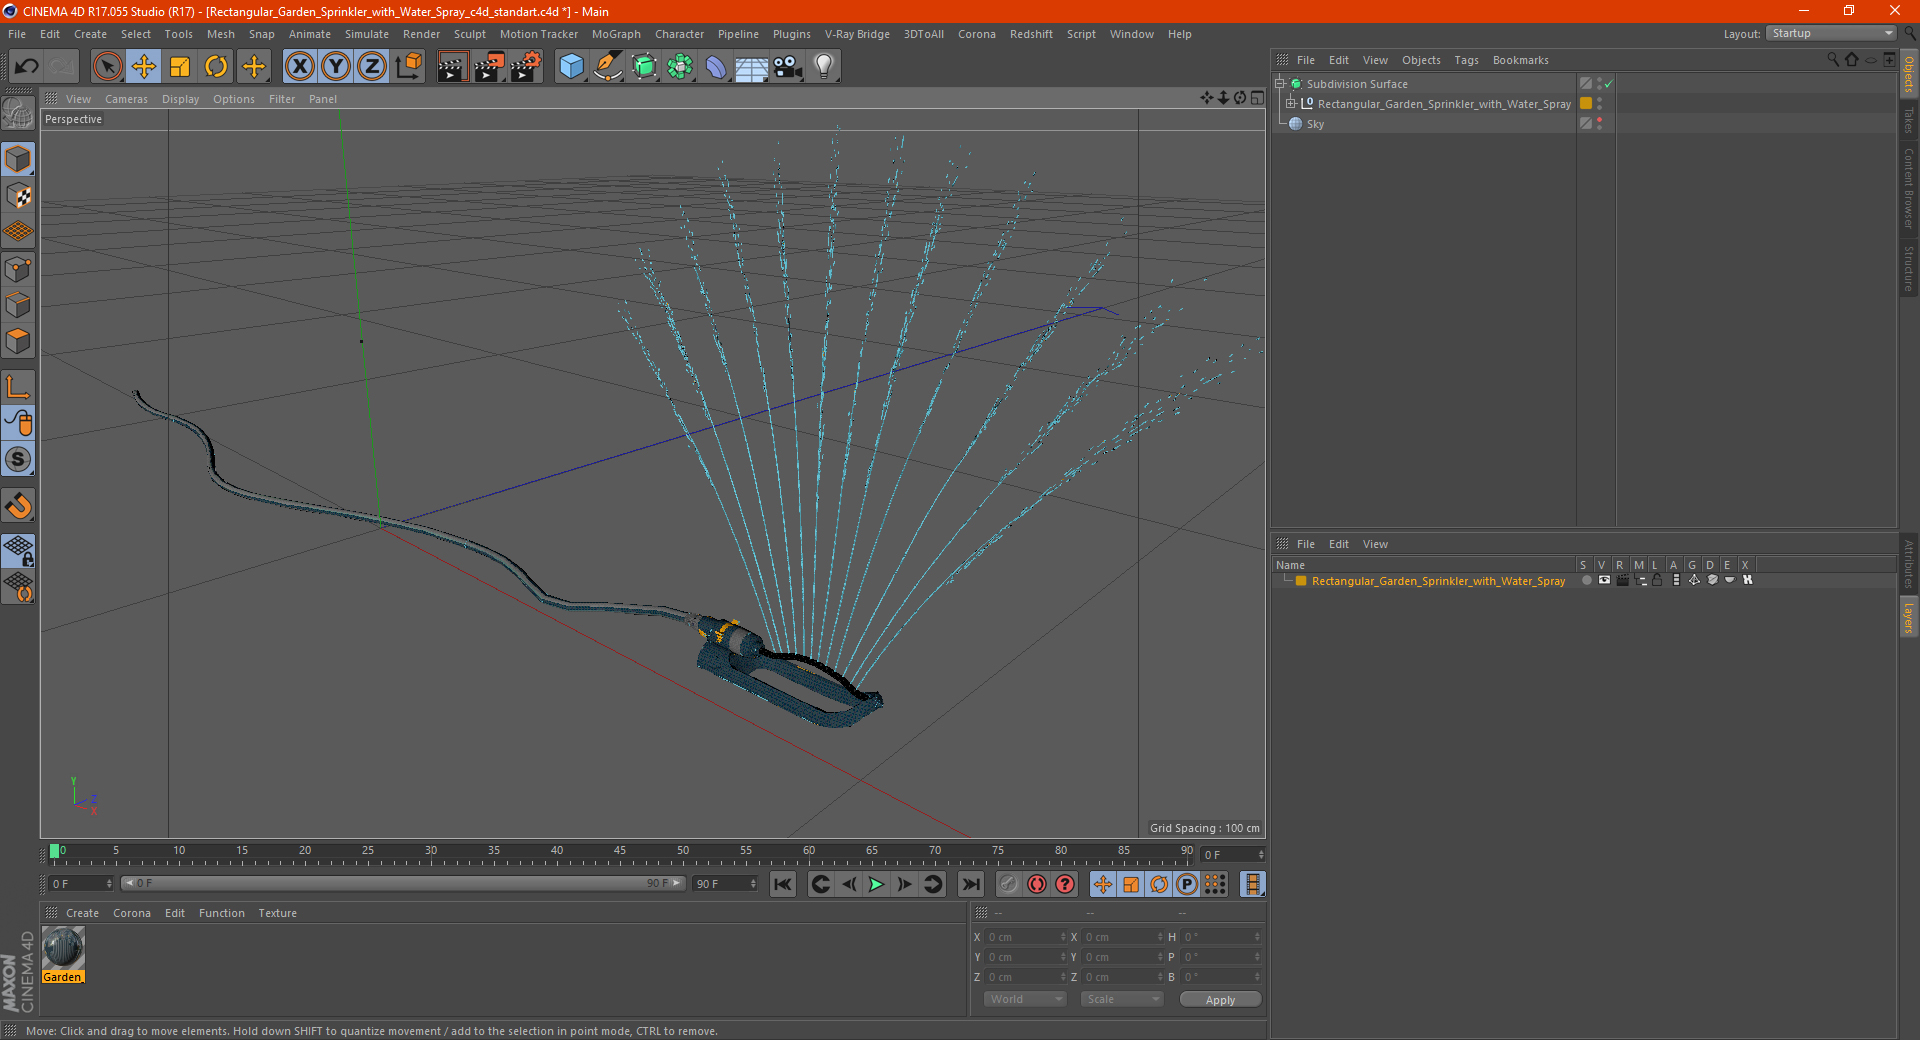Expand Rectangular_Garden_Sprinkler object hierarchy
Viewport: 1920px width, 1040px height.
(x=1291, y=104)
